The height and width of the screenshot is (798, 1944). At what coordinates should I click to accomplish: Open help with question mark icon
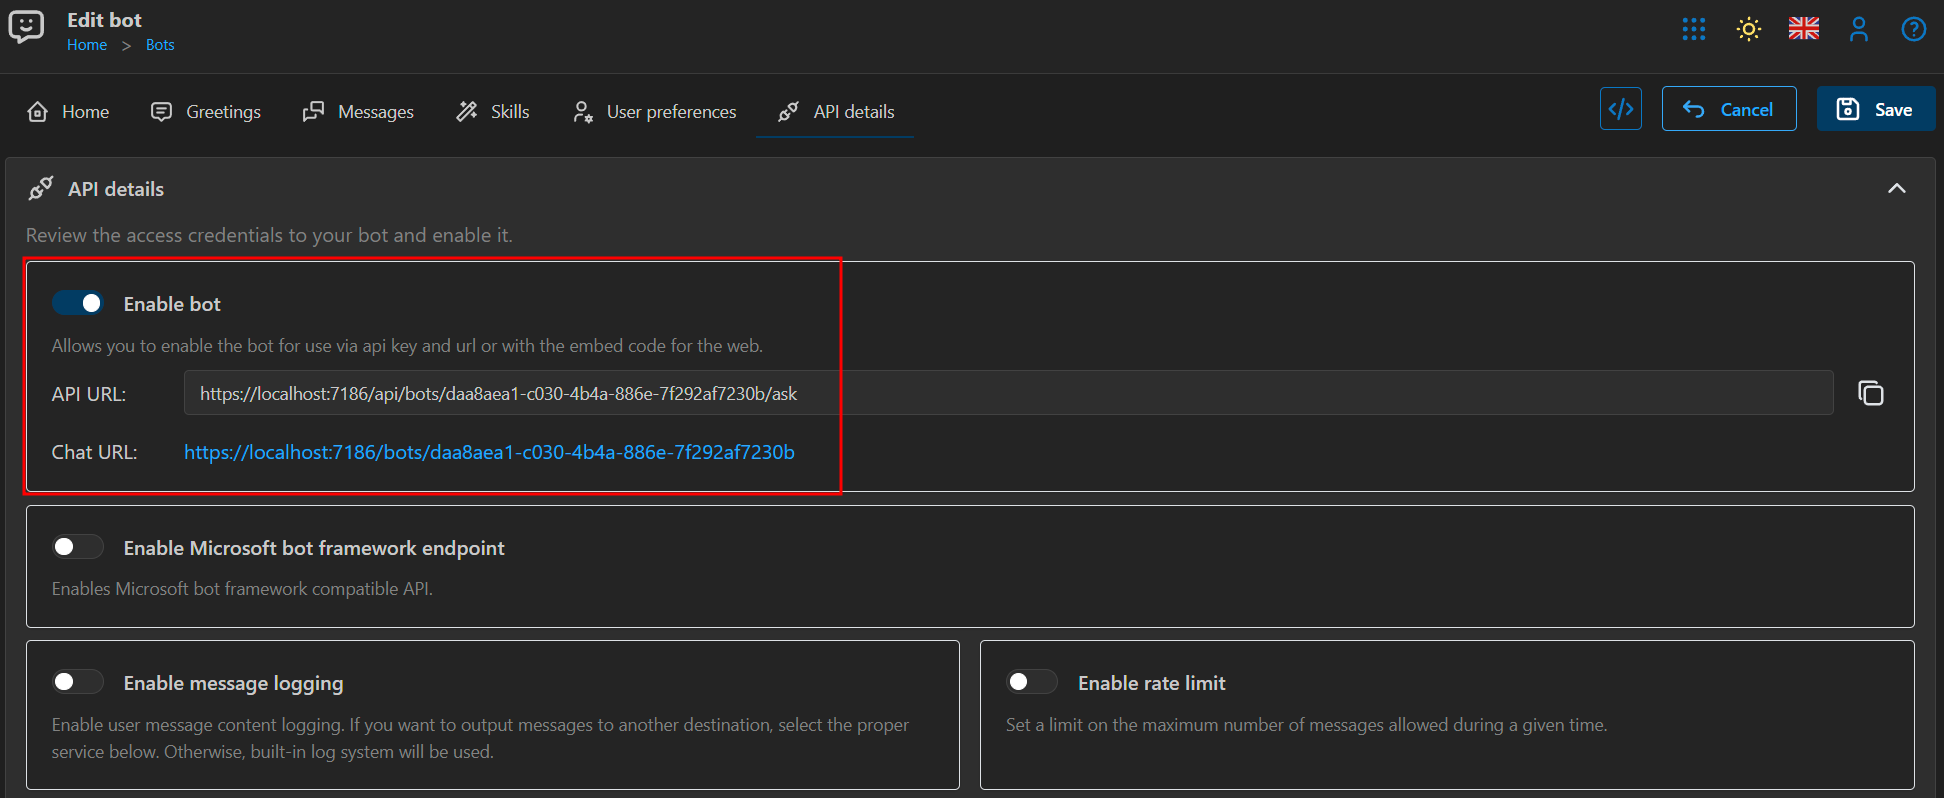click(x=1914, y=29)
